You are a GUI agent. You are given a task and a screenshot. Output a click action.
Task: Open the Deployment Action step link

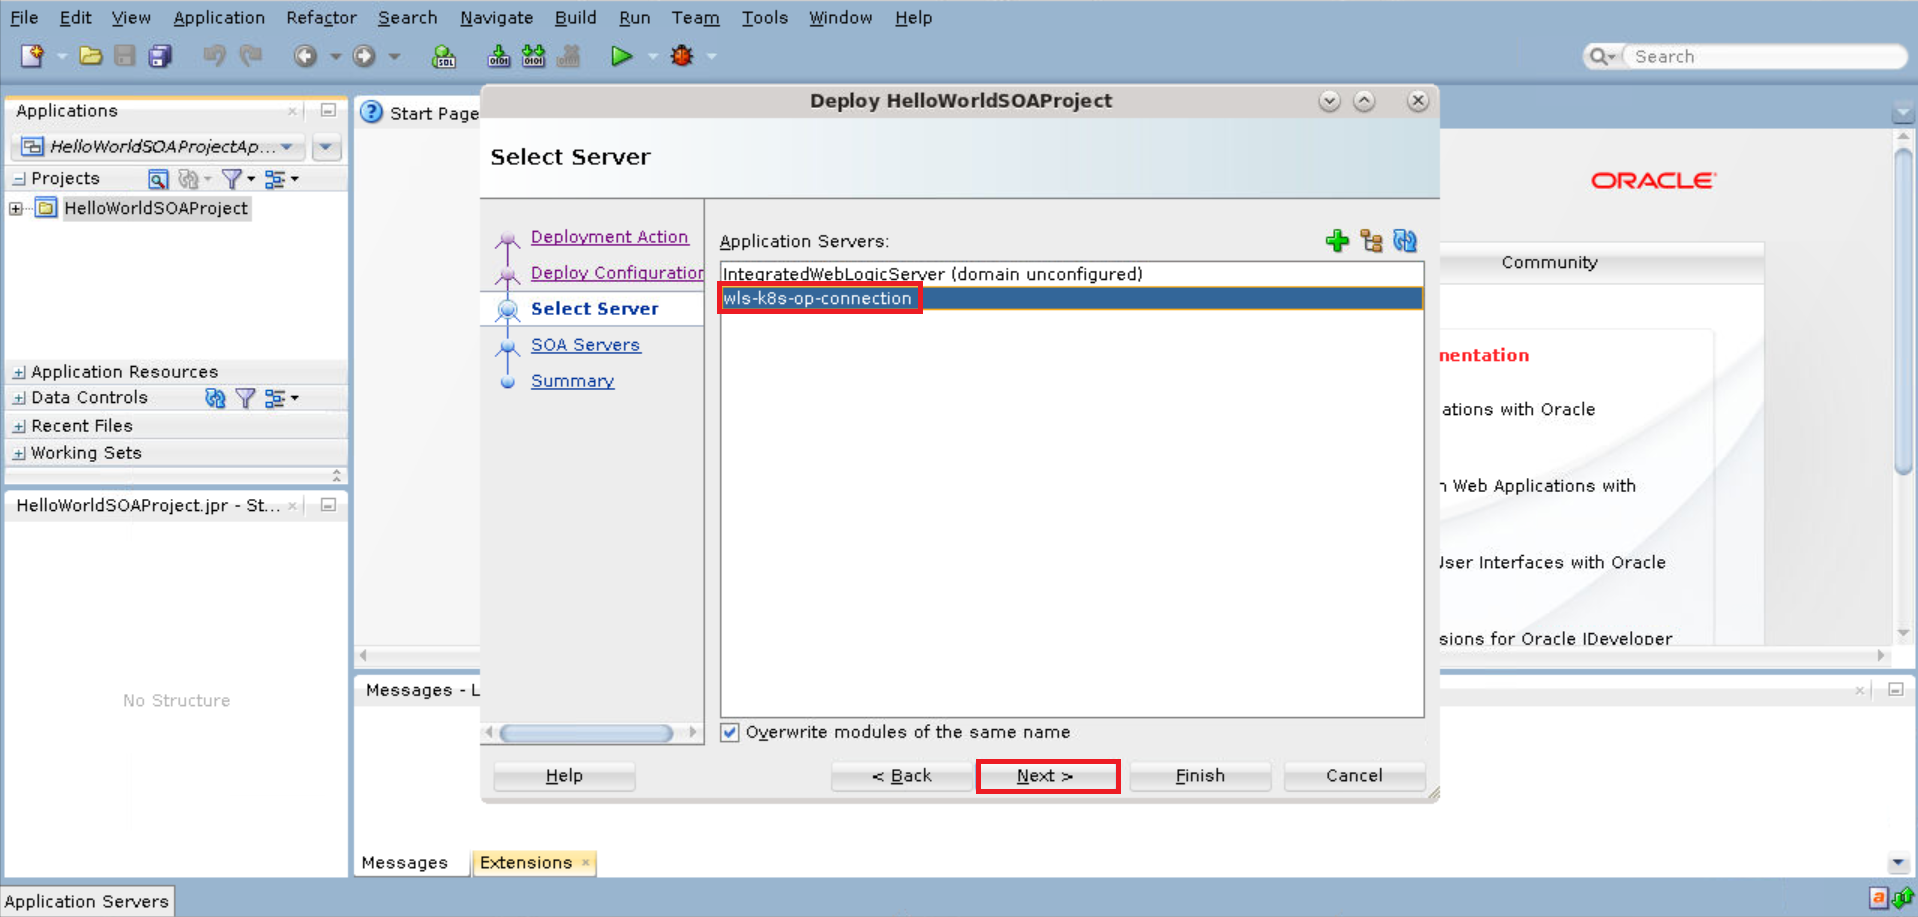point(609,237)
